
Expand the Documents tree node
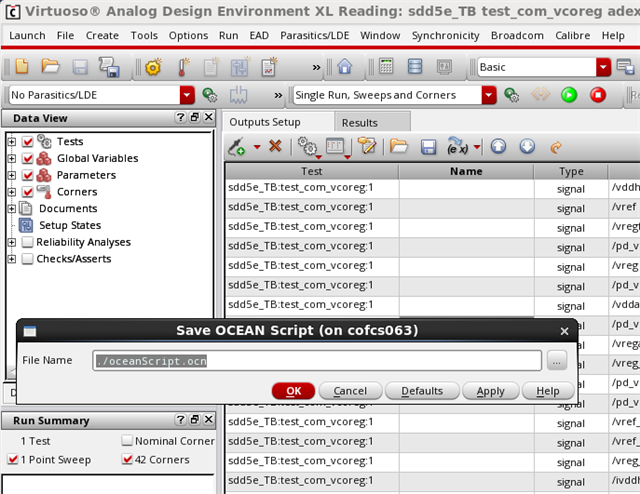[12, 209]
